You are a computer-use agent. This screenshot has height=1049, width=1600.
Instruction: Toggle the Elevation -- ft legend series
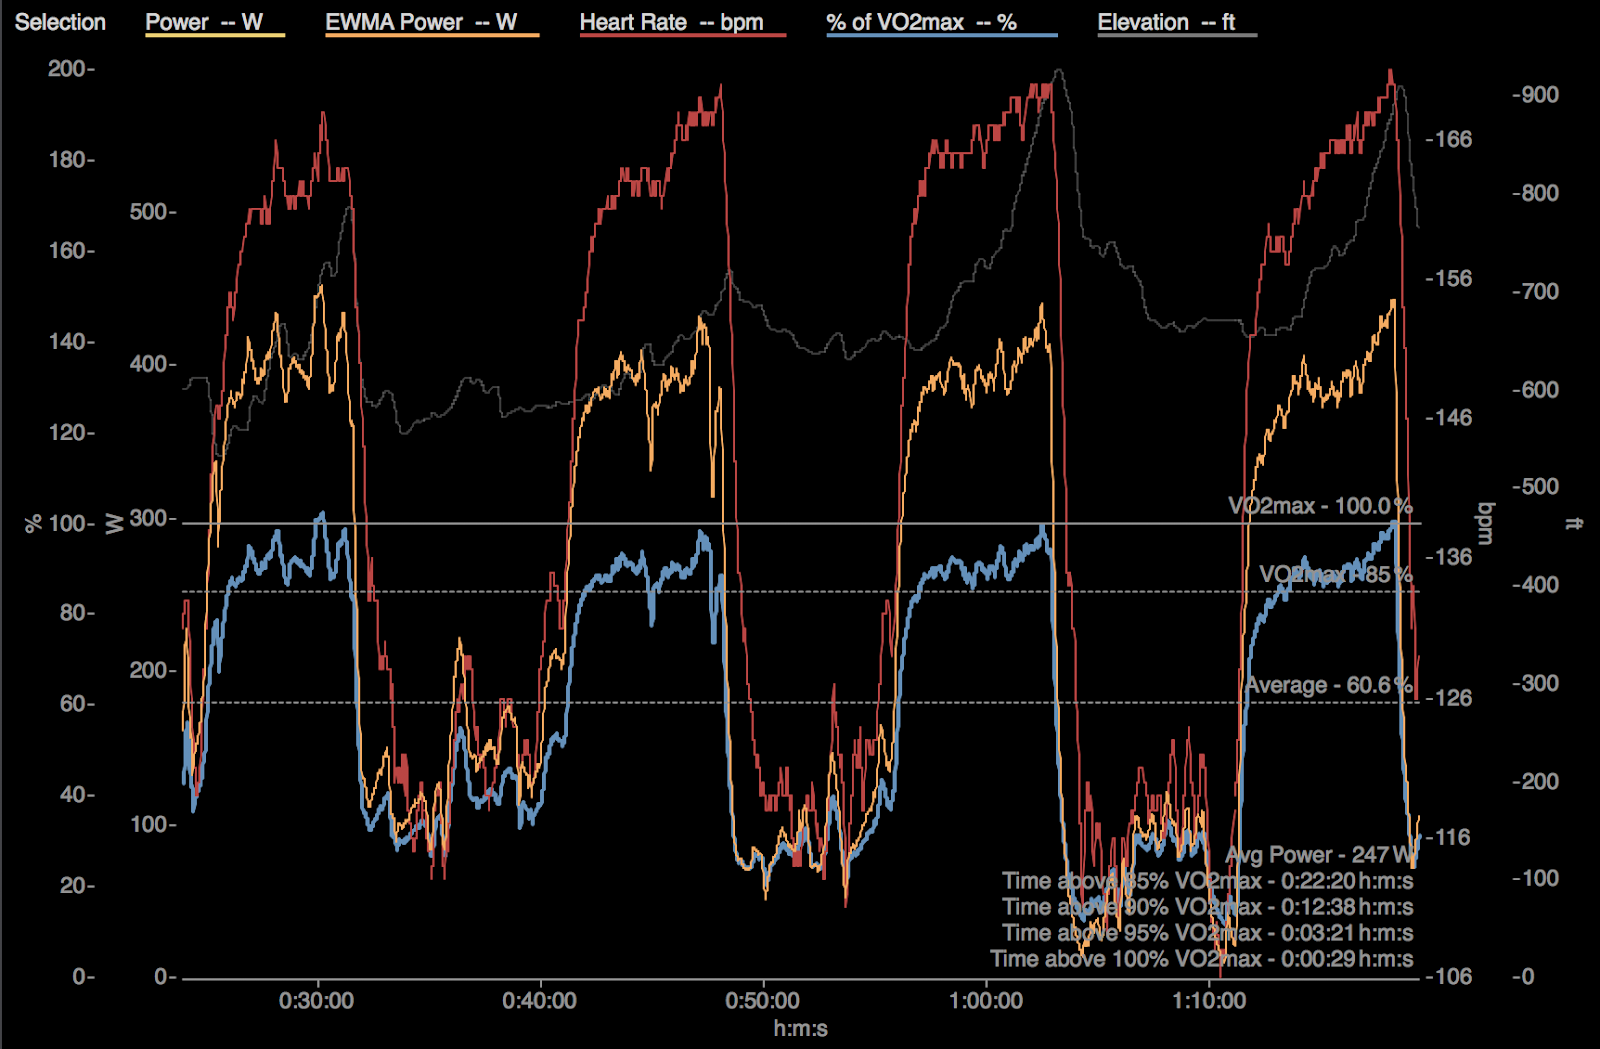1177,23
